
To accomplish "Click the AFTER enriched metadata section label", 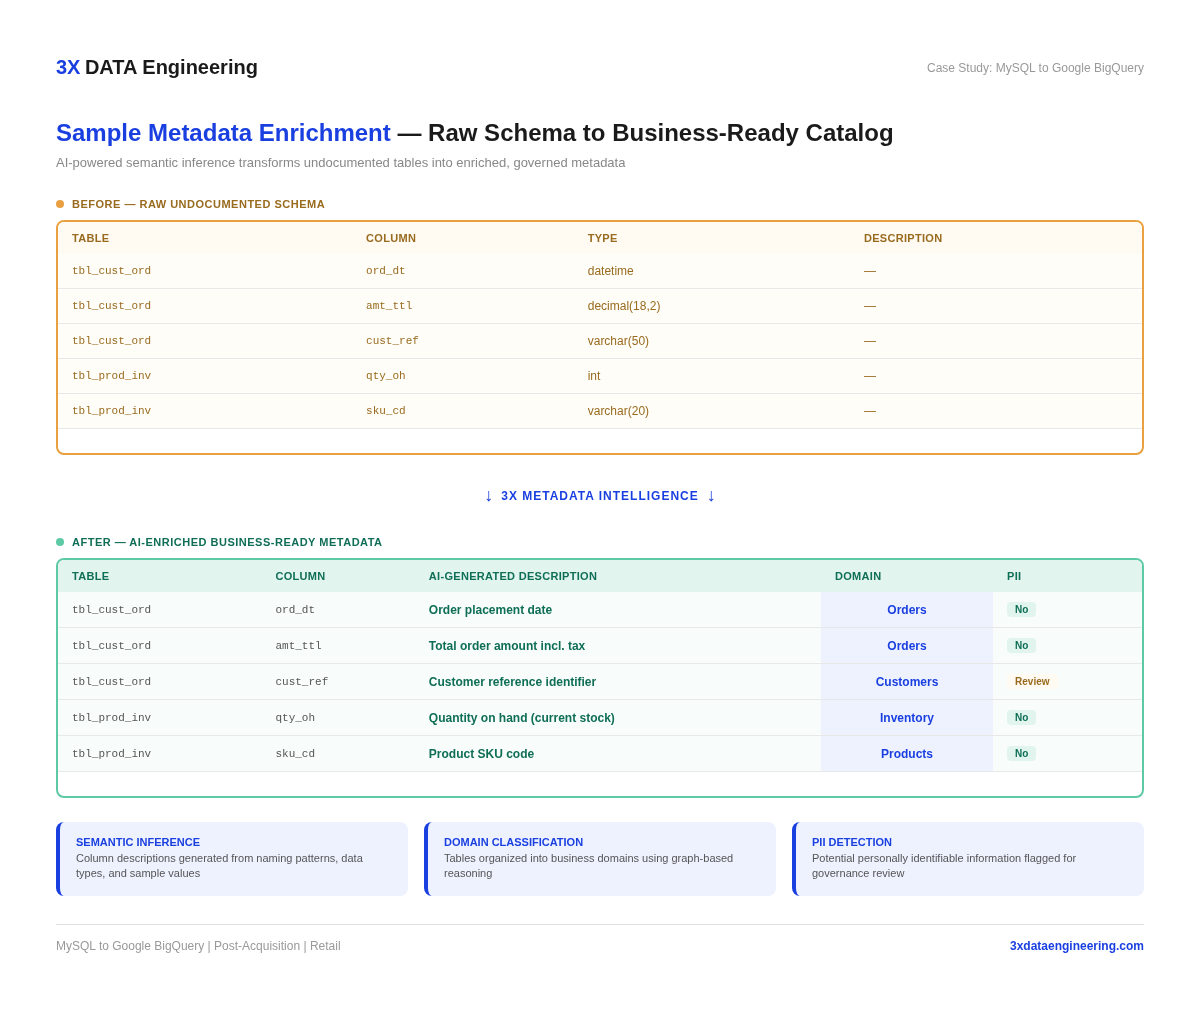I will click(x=227, y=542).
